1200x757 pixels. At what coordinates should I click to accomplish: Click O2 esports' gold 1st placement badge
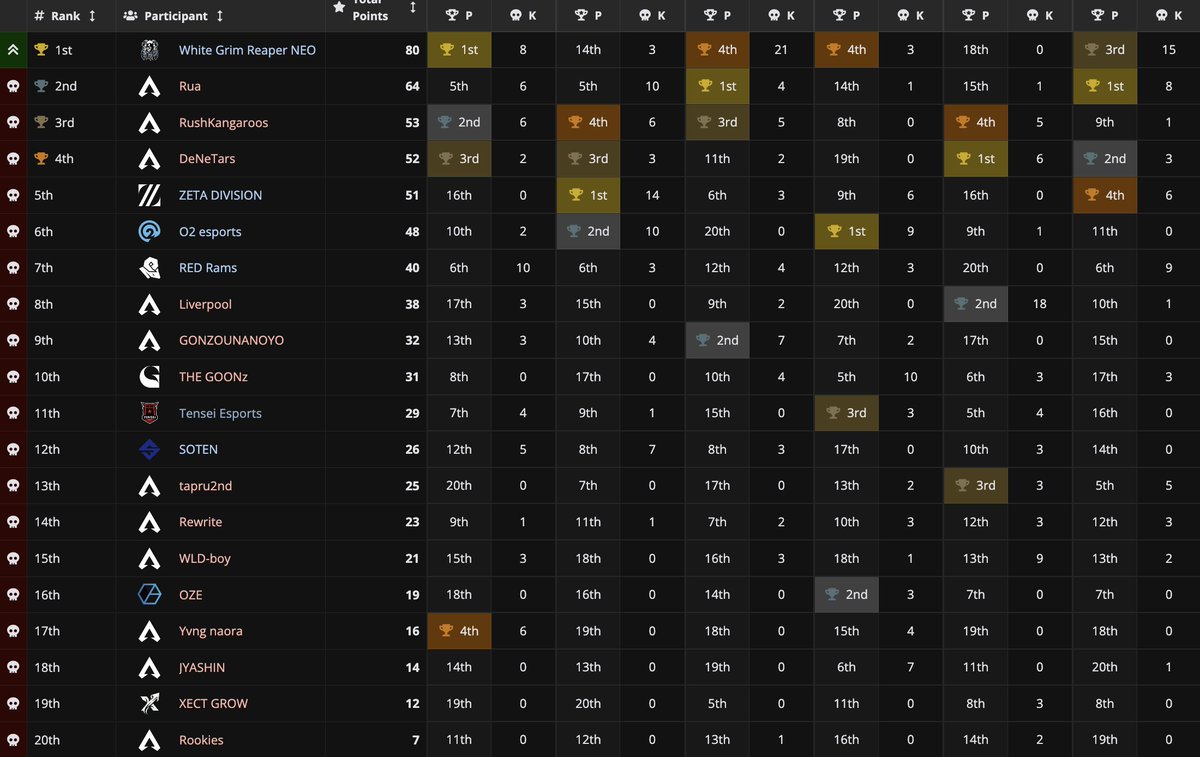click(x=846, y=231)
